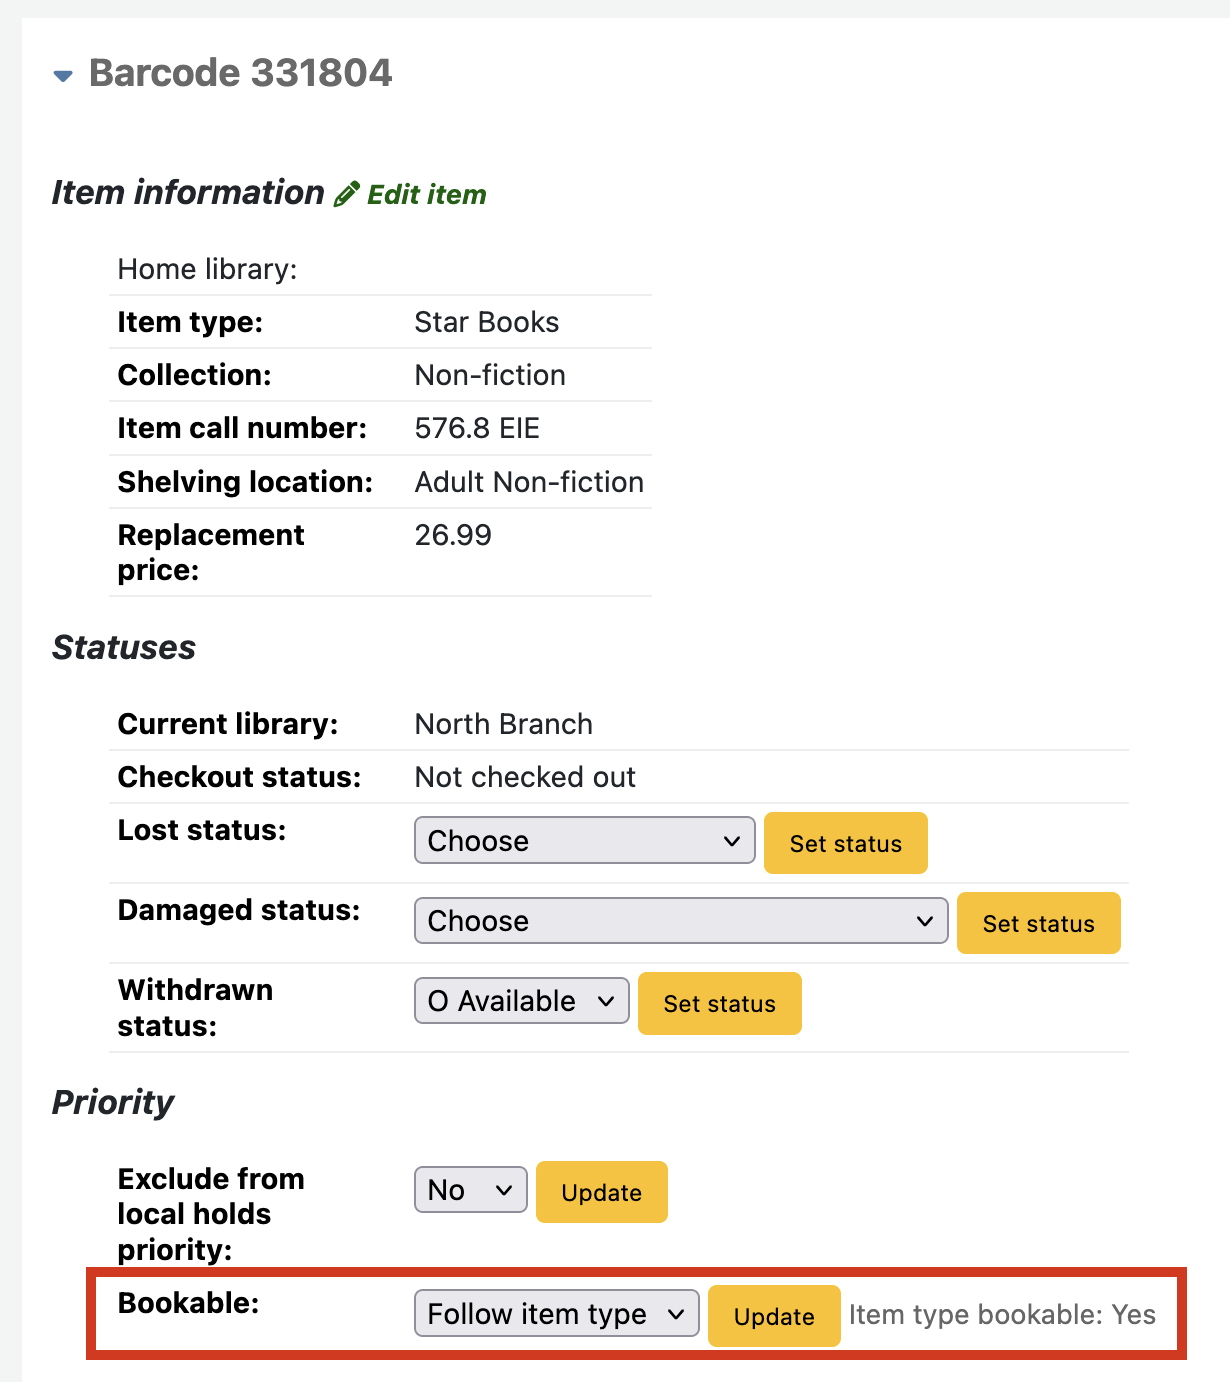Click the pencil icon beside Edit item
Screen dimensions: 1230x1382
(346, 194)
